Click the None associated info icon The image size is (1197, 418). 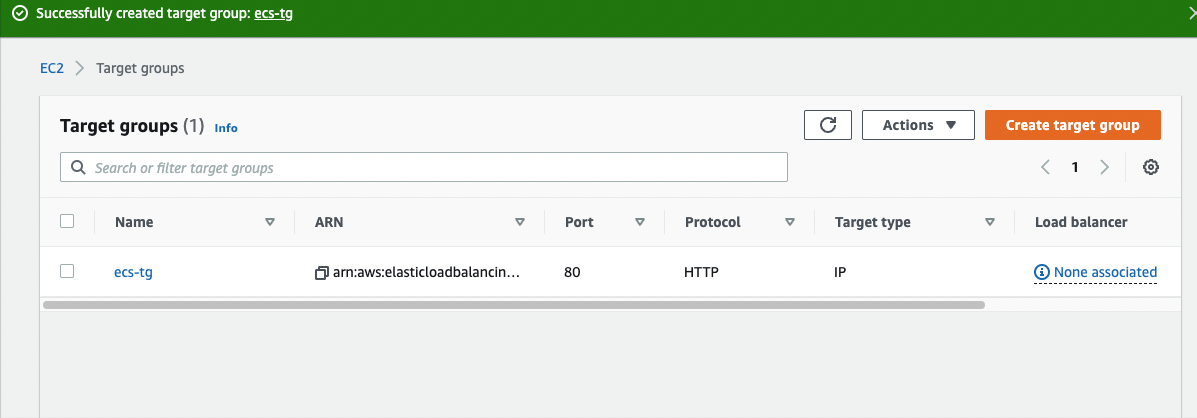(1041, 272)
